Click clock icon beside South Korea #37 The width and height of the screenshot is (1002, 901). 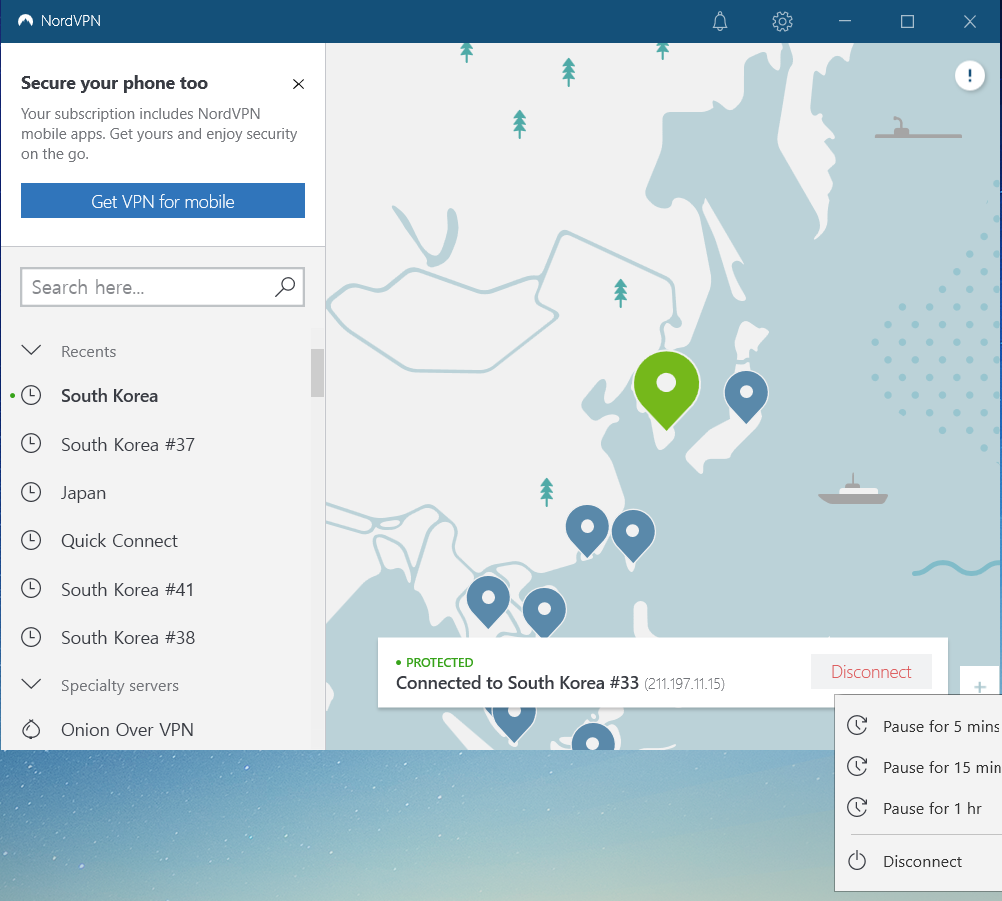(31, 443)
